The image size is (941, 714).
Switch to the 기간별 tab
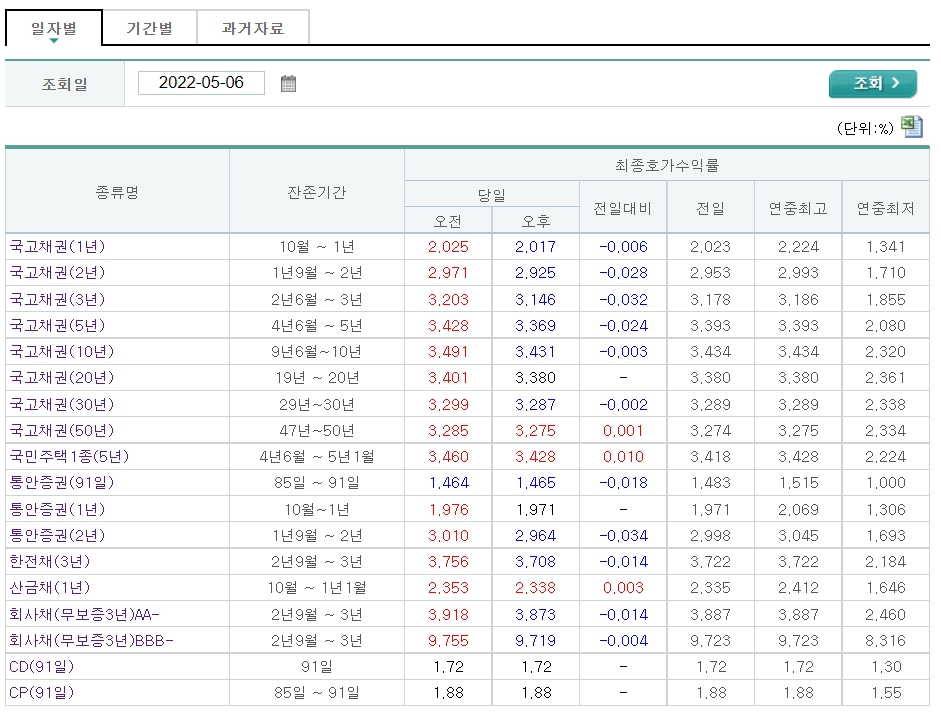(148, 27)
